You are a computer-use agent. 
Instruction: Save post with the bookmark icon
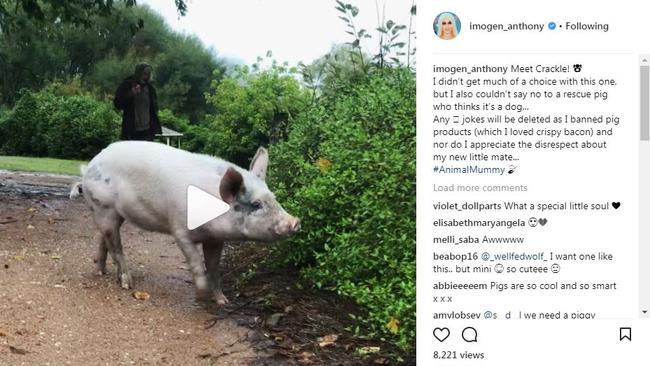[x=625, y=334]
